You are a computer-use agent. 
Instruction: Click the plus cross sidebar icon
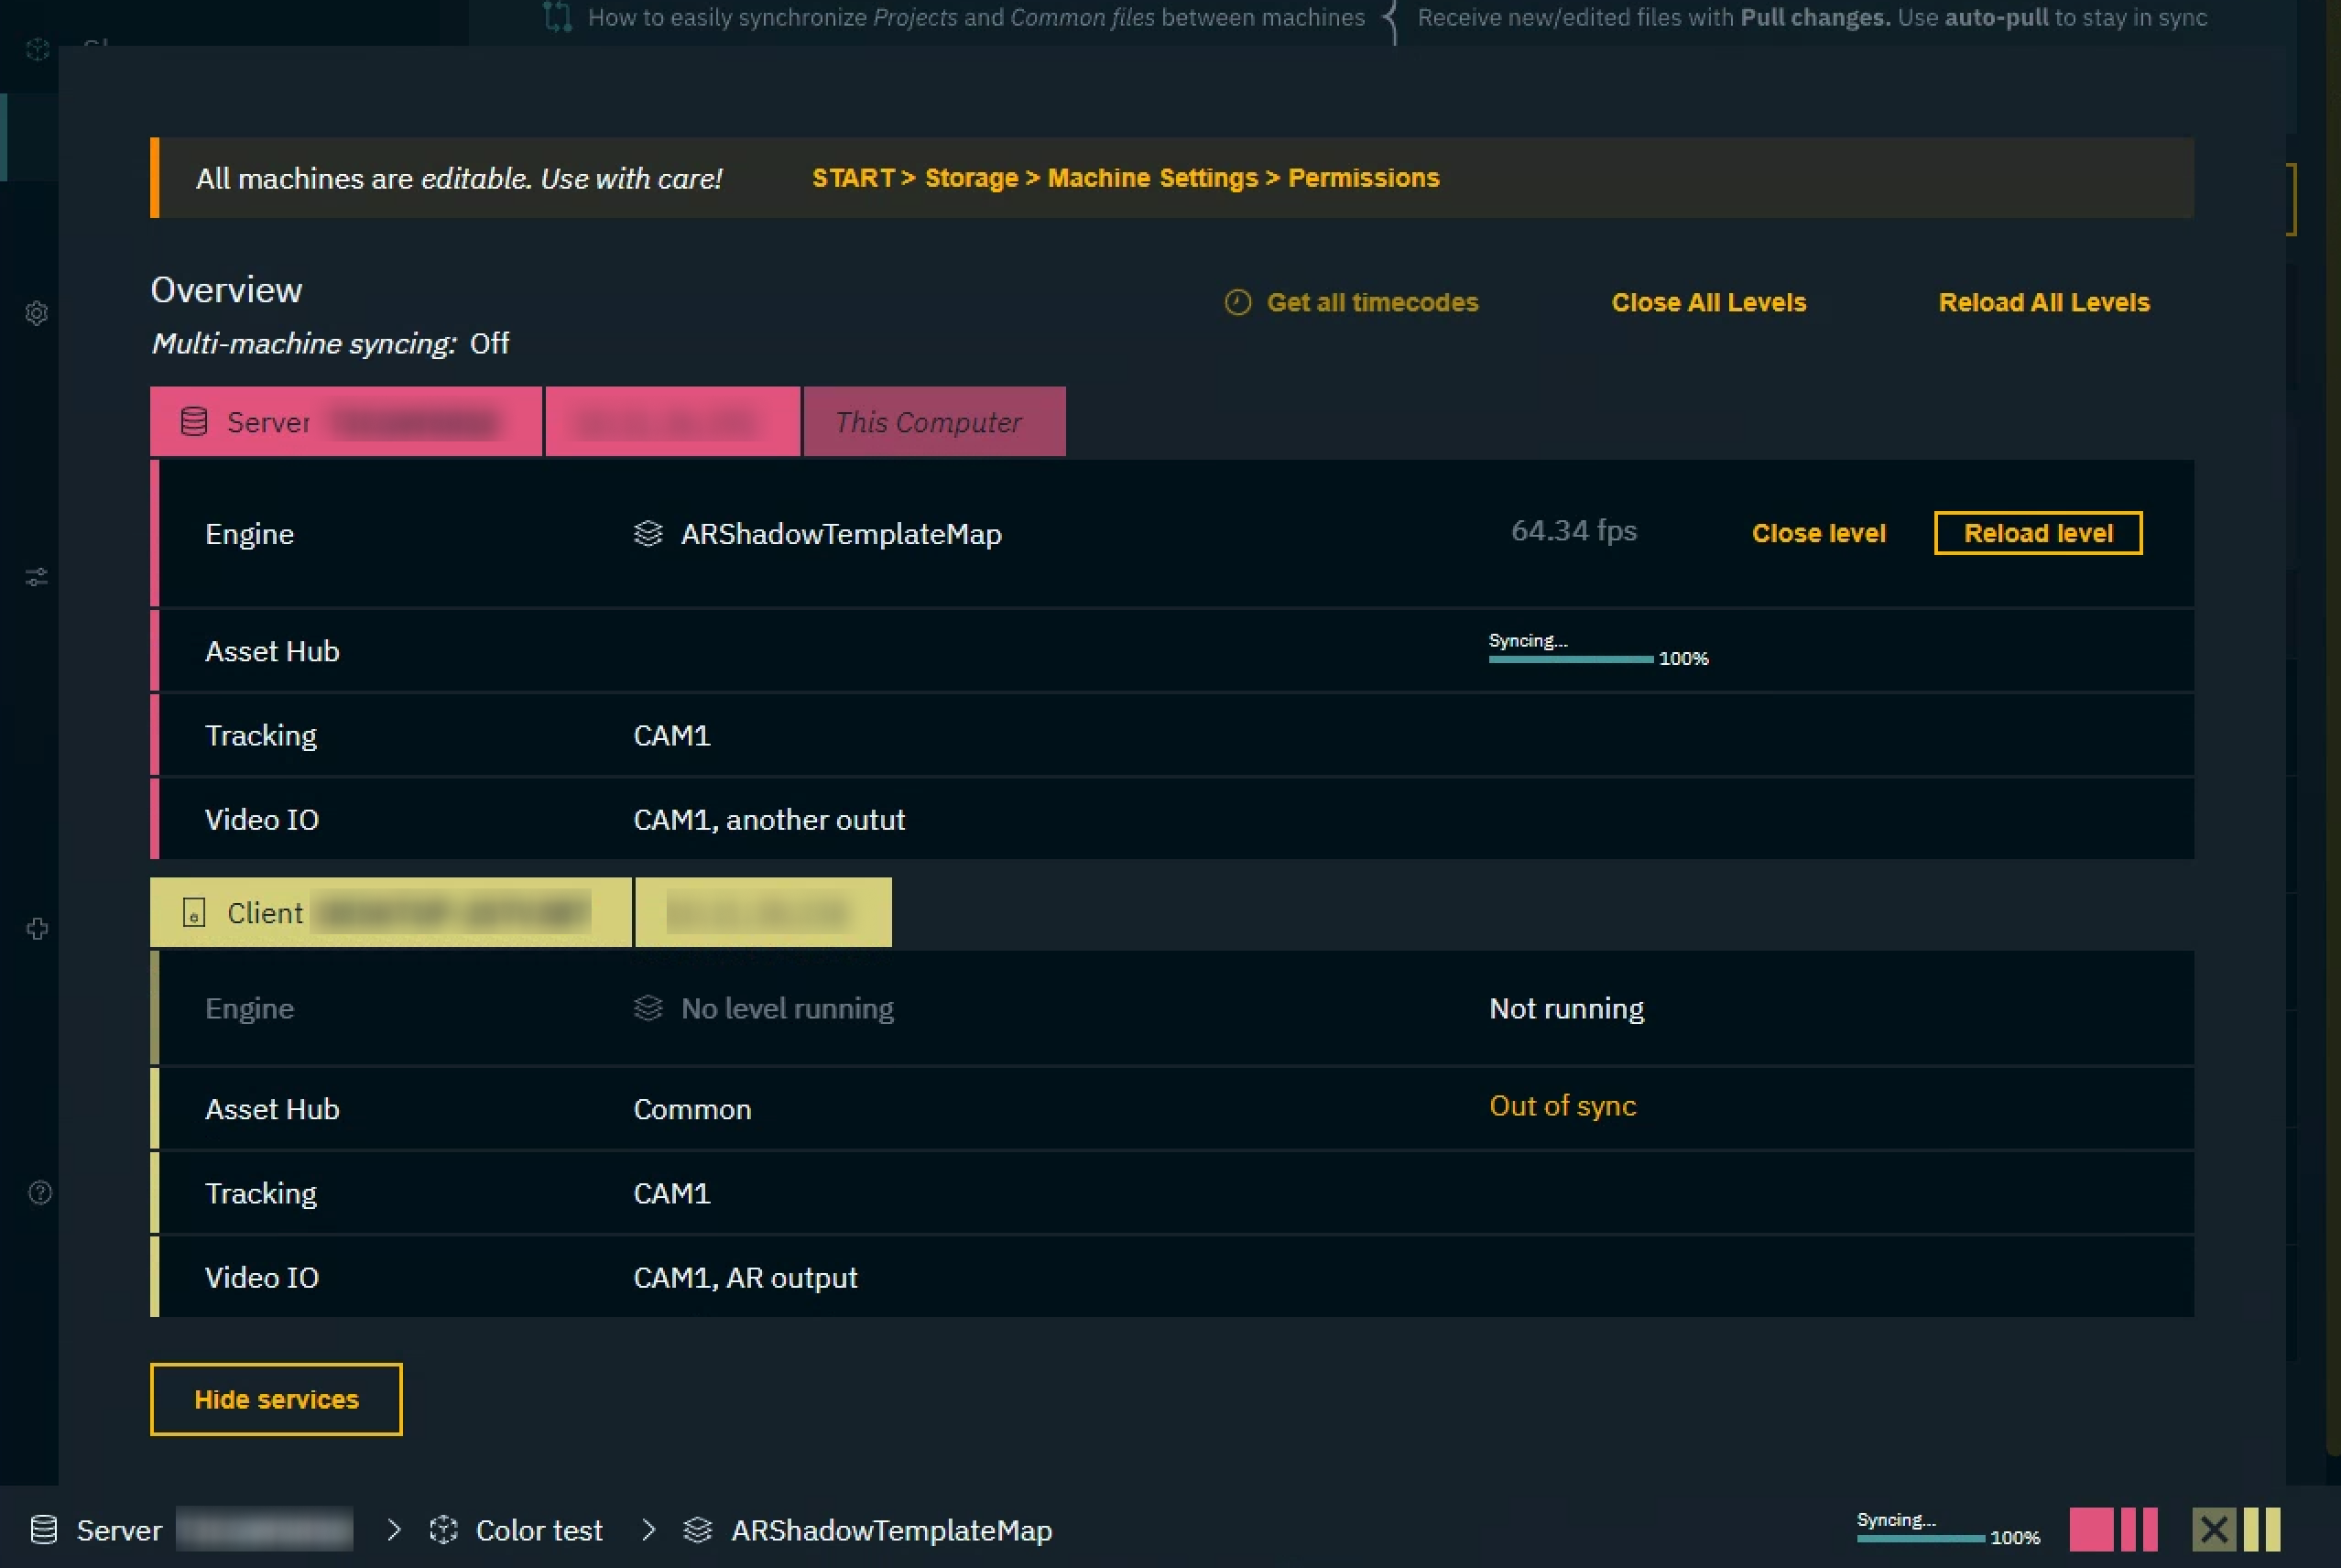pyautogui.click(x=37, y=929)
